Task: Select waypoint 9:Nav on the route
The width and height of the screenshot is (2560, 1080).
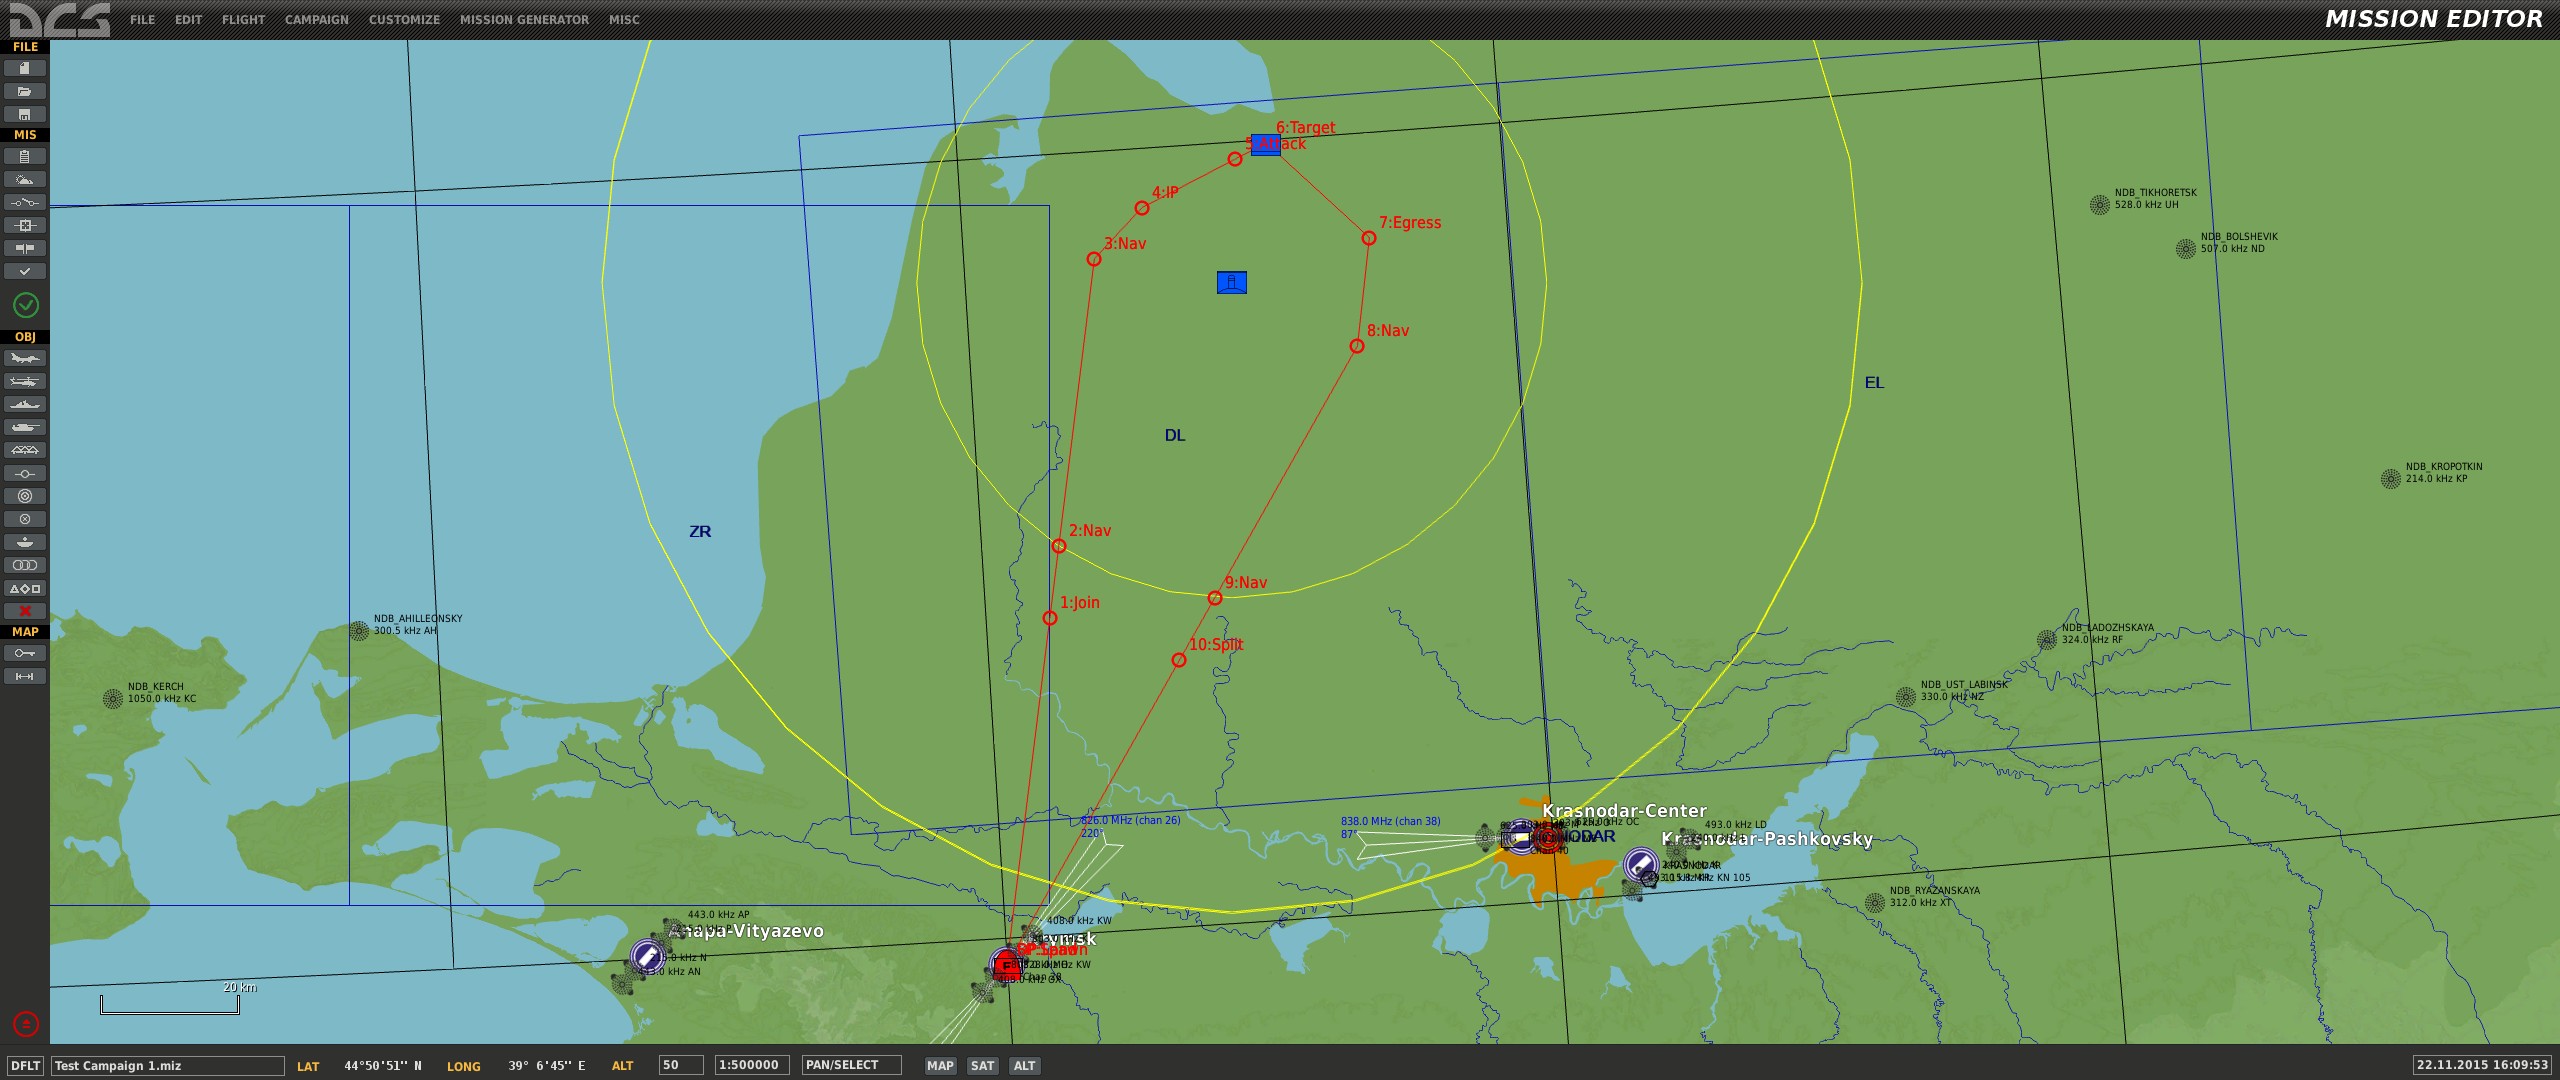Action: point(1215,598)
